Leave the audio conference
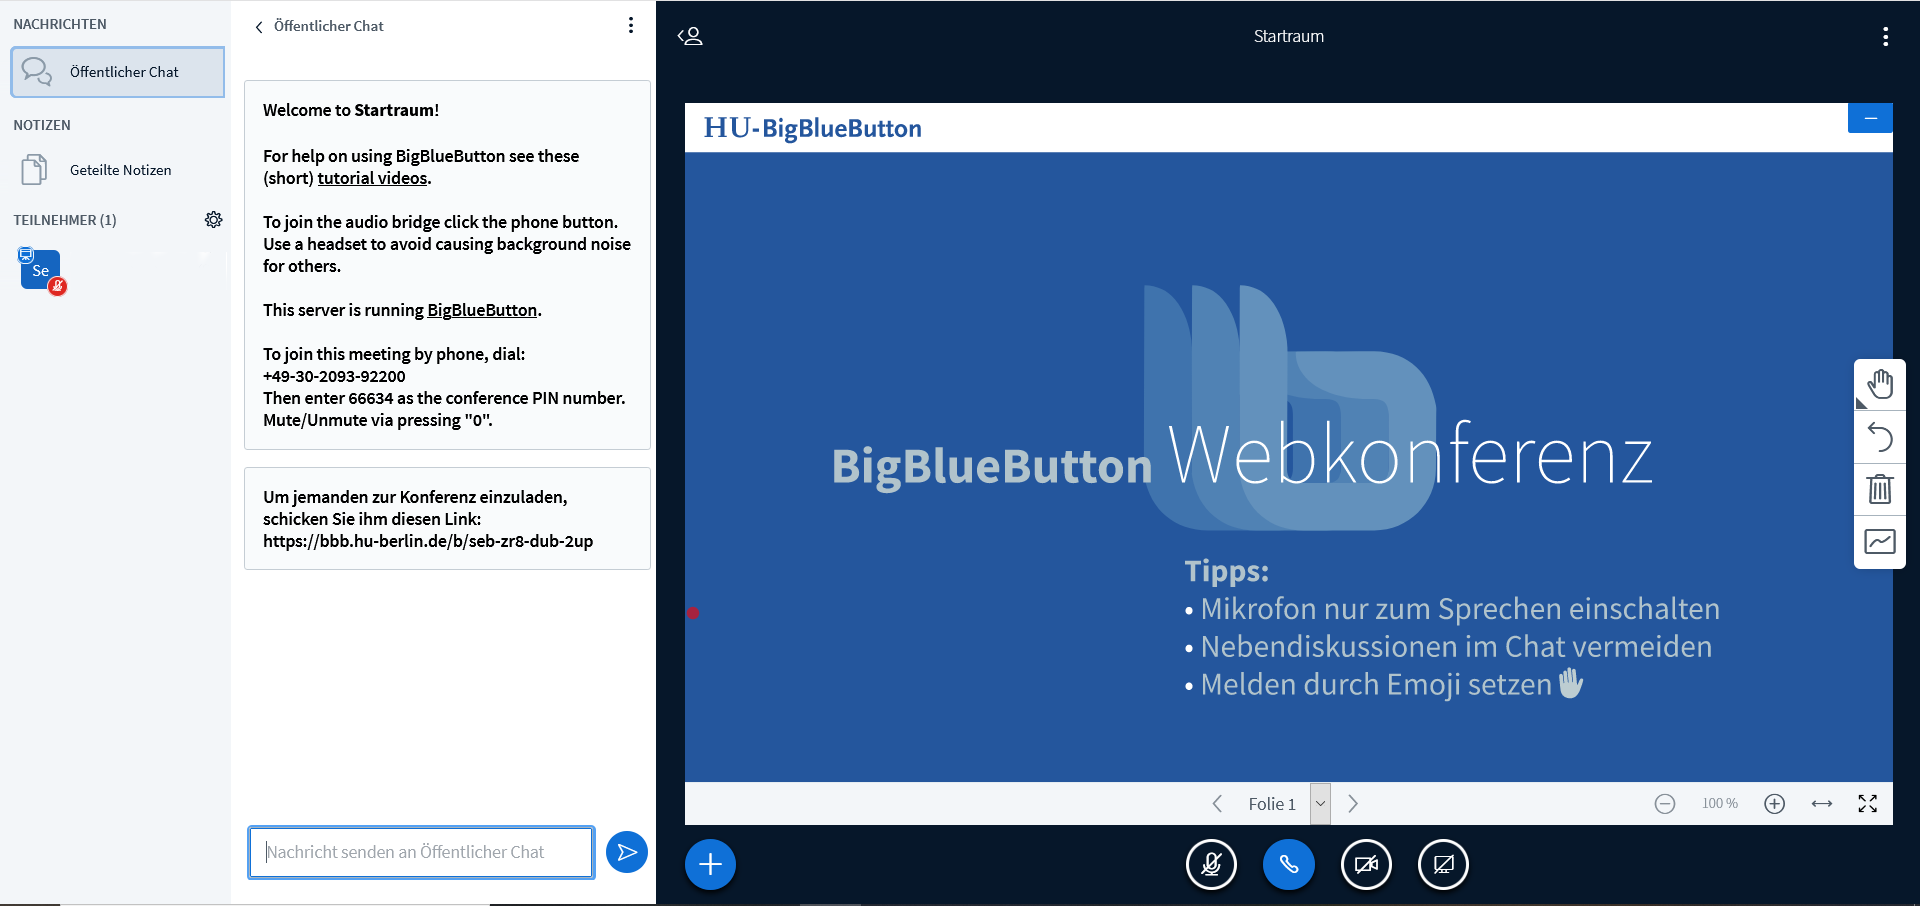The width and height of the screenshot is (1920, 906). [1289, 865]
